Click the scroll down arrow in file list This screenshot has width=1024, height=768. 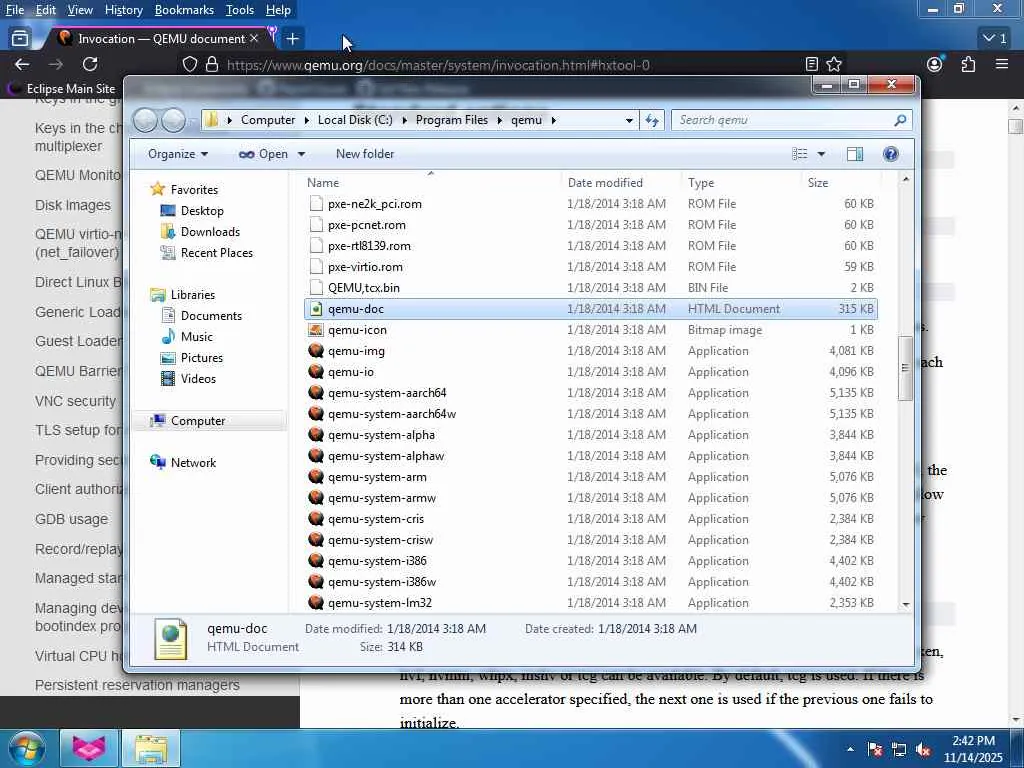click(x=906, y=605)
